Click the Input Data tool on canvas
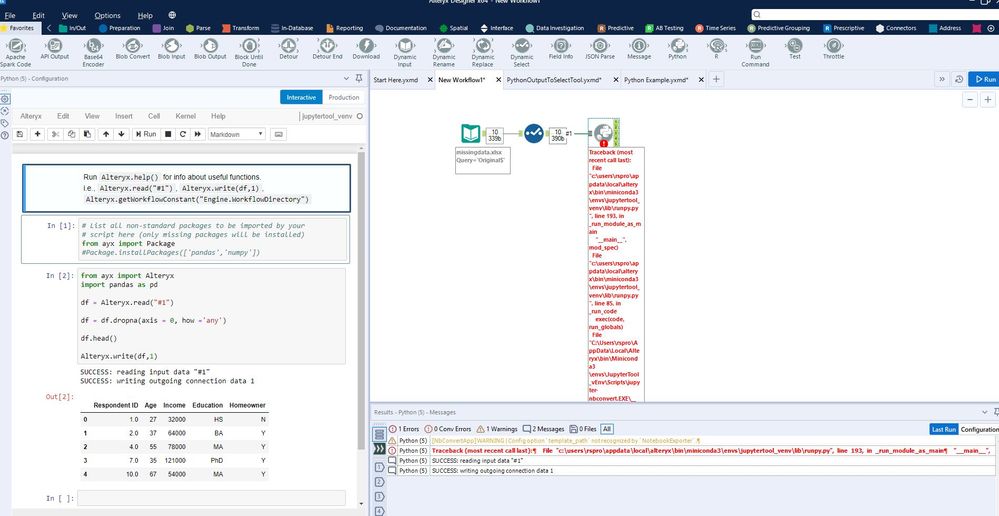The image size is (999, 516). click(x=470, y=134)
